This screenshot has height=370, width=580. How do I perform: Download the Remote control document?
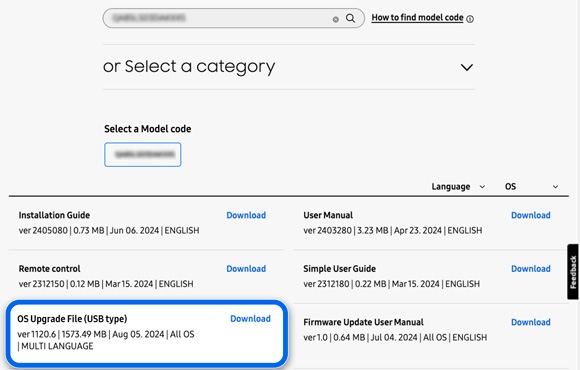tap(246, 269)
